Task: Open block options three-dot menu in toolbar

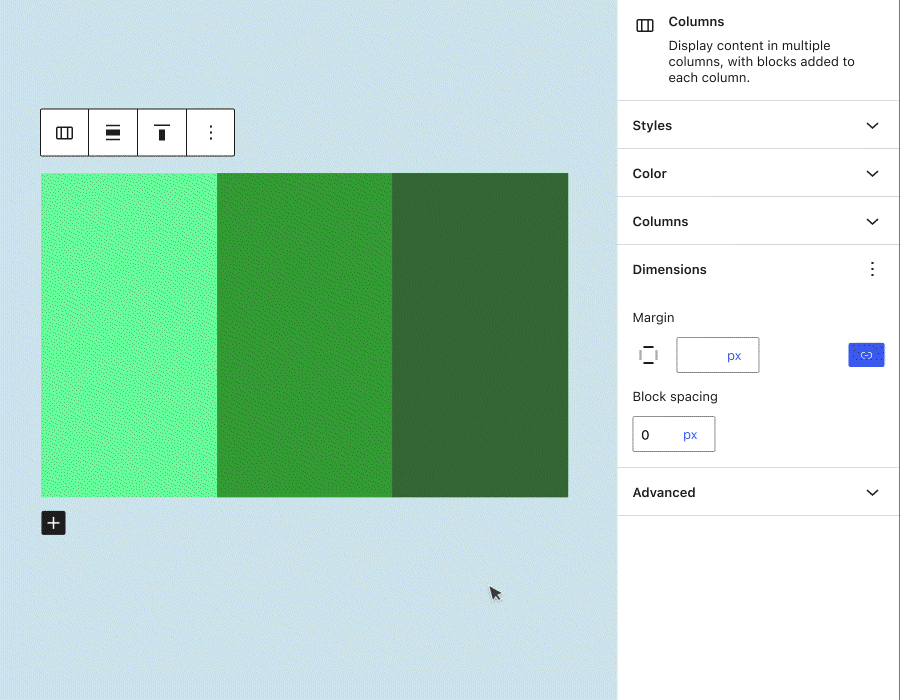Action: tap(211, 133)
